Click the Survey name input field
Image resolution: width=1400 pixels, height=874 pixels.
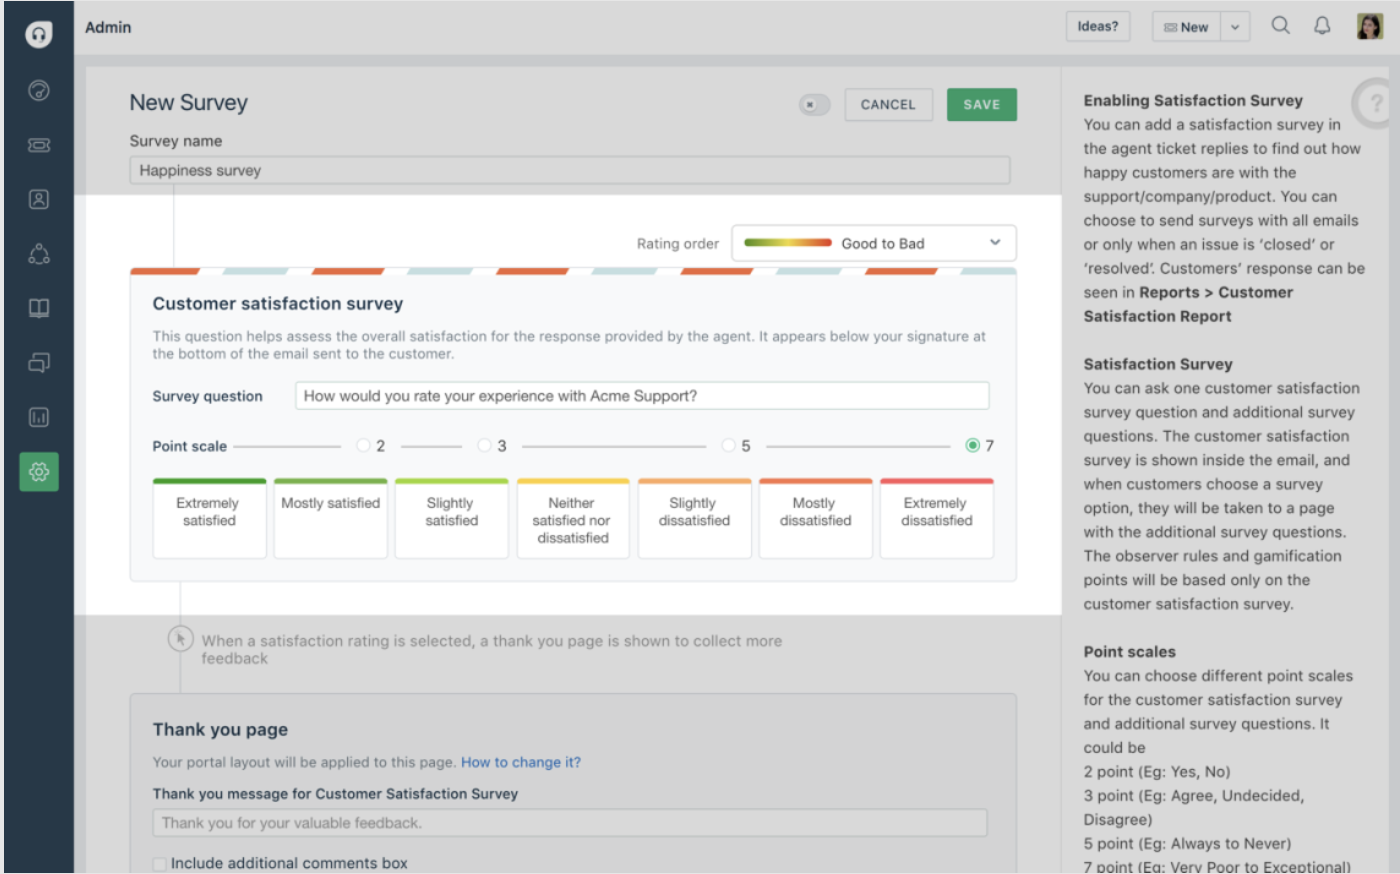point(570,170)
